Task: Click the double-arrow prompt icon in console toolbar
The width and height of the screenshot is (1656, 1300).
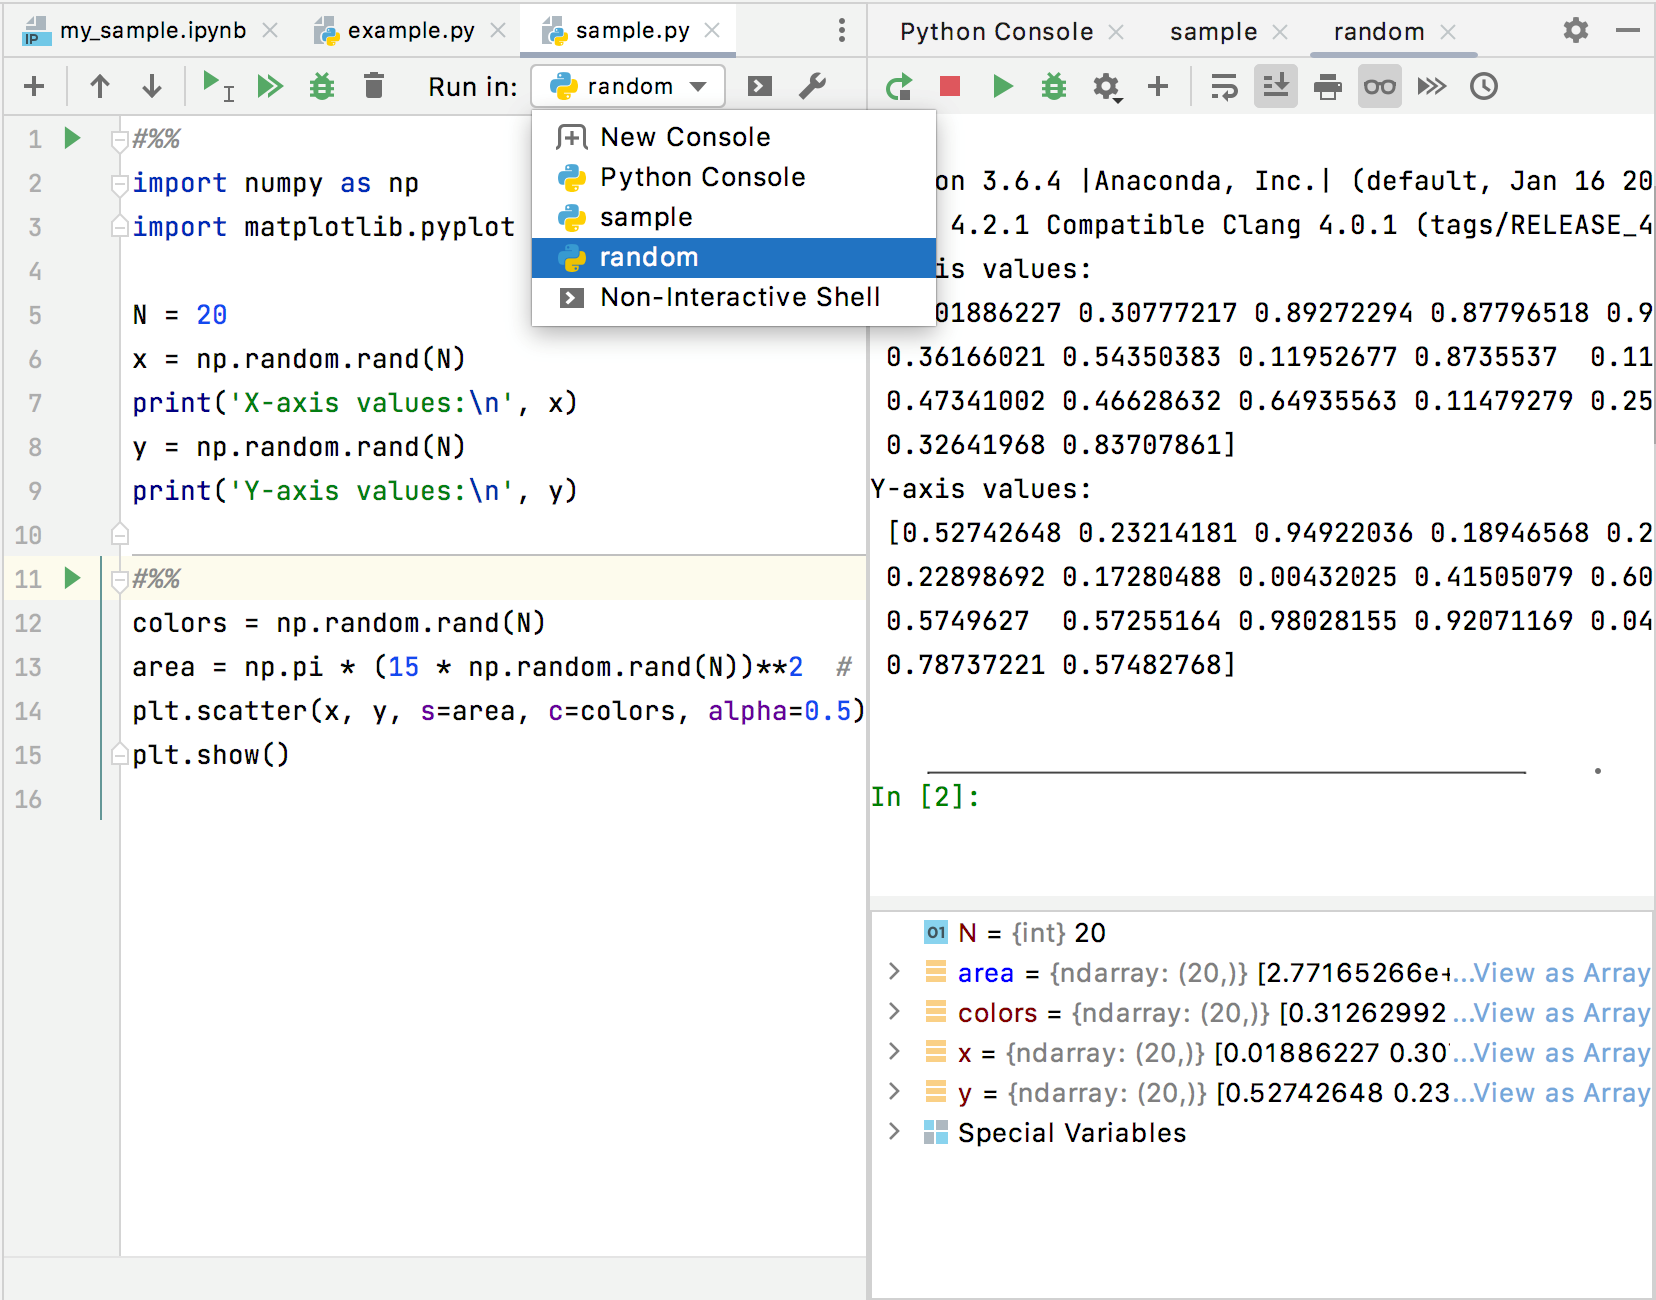Action: click(1432, 86)
